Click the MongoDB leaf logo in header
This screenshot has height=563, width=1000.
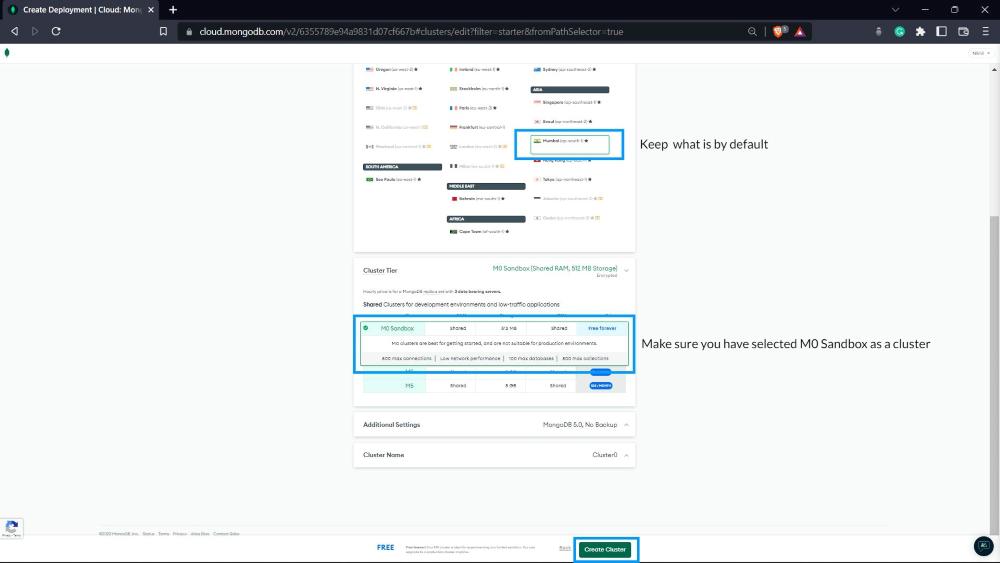click(x=7, y=53)
